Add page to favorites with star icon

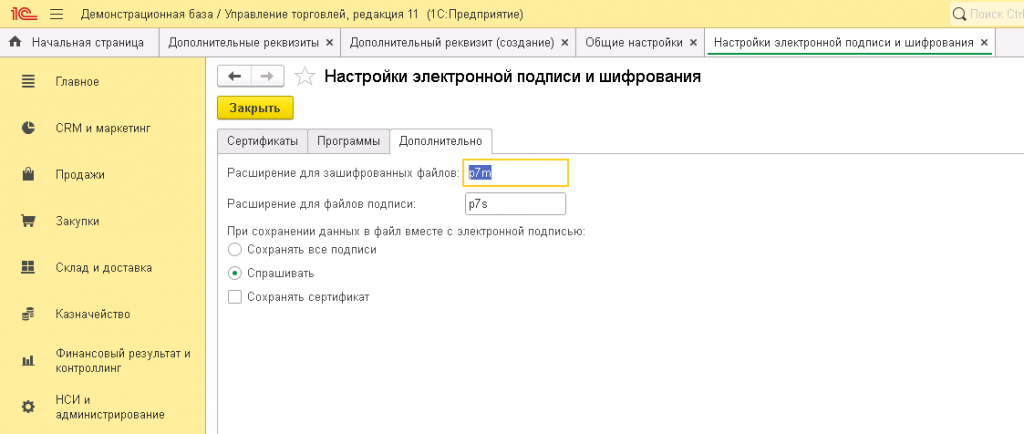305,76
